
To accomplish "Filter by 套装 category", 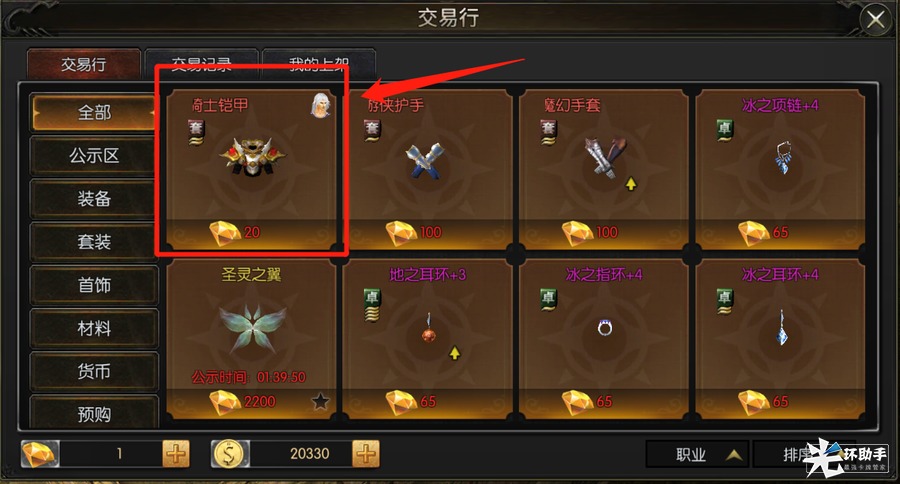I will click(94, 242).
